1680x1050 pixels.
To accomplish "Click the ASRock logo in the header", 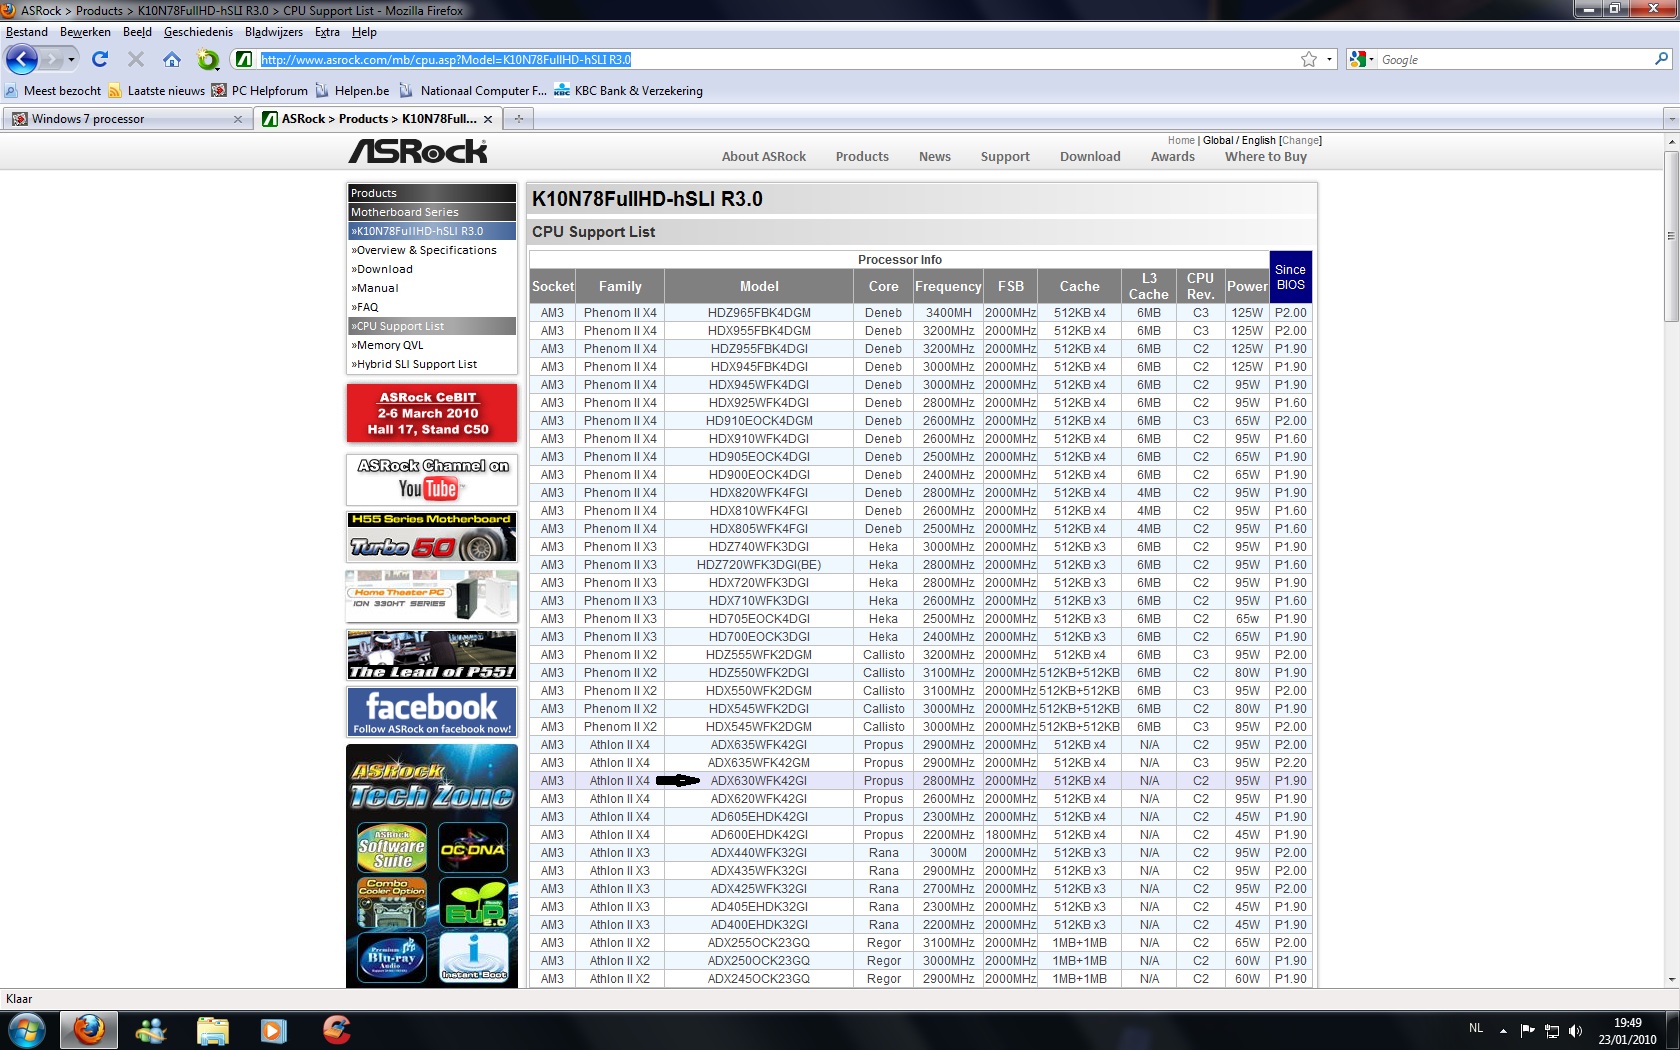I will (x=418, y=151).
